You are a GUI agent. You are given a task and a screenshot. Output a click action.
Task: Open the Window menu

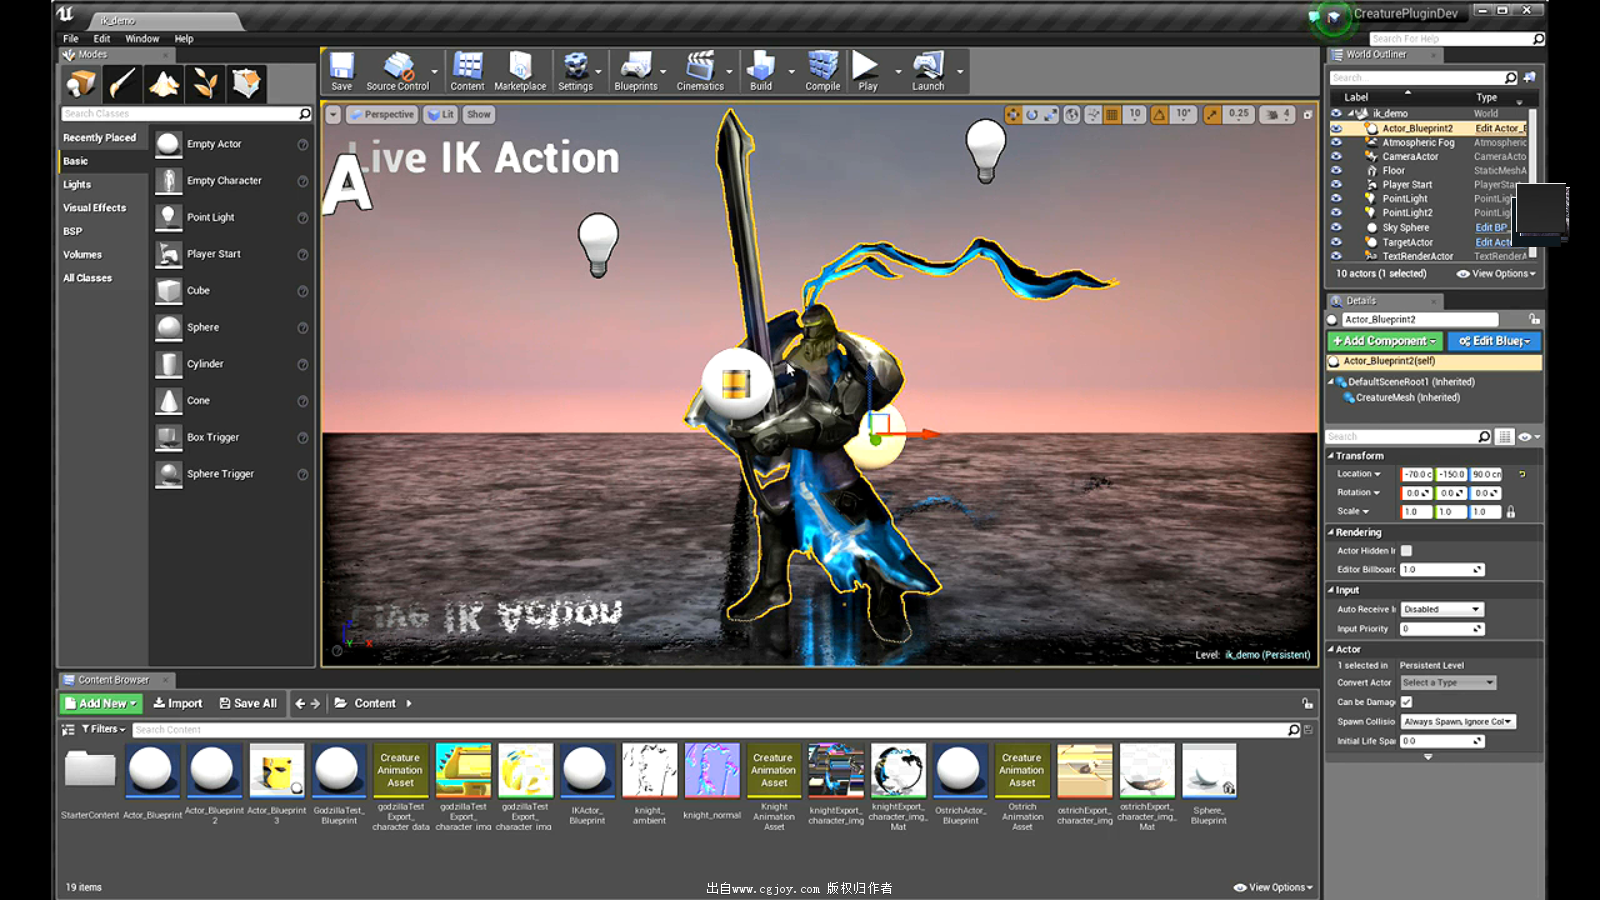pos(142,39)
